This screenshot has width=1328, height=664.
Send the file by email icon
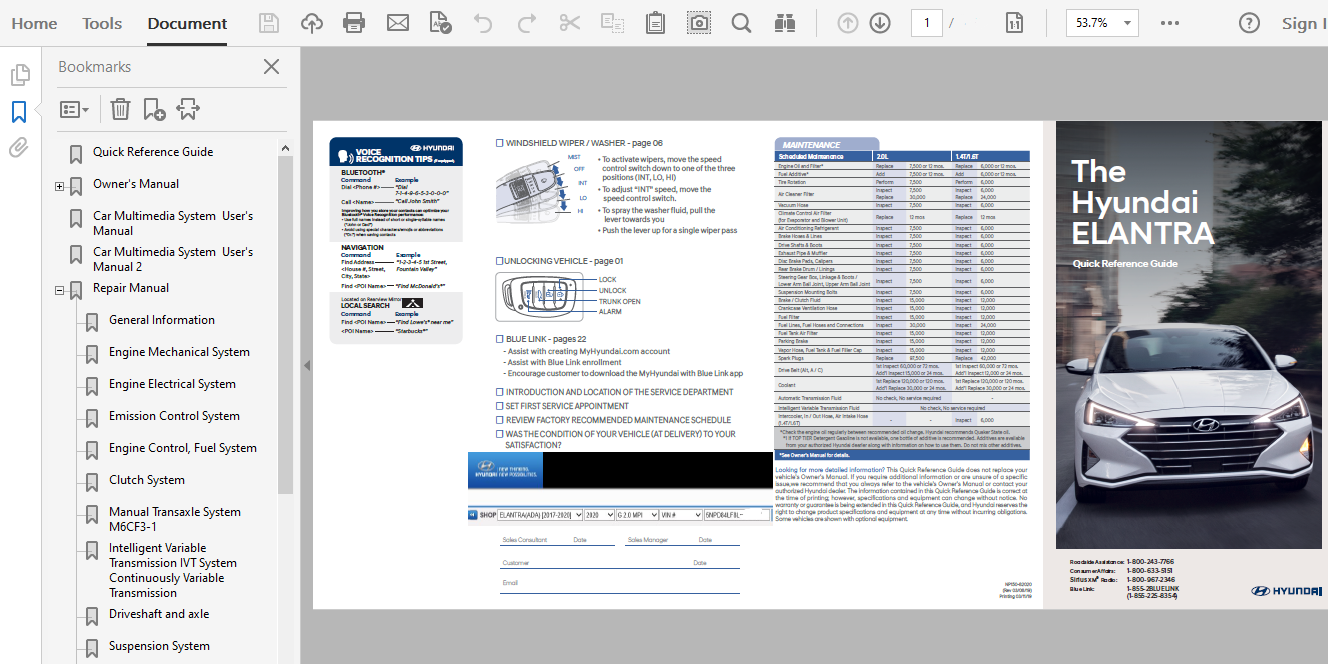[398, 23]
